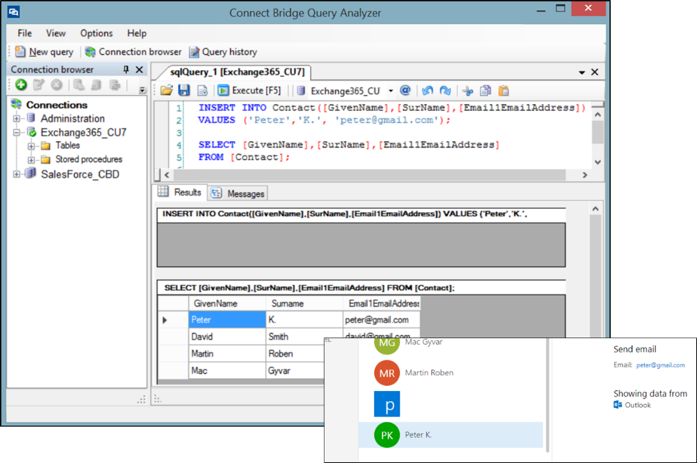
Task: Open the tab list dropdown arrow next to query tab
Action: pyautogui.click(x=581, y=72)
